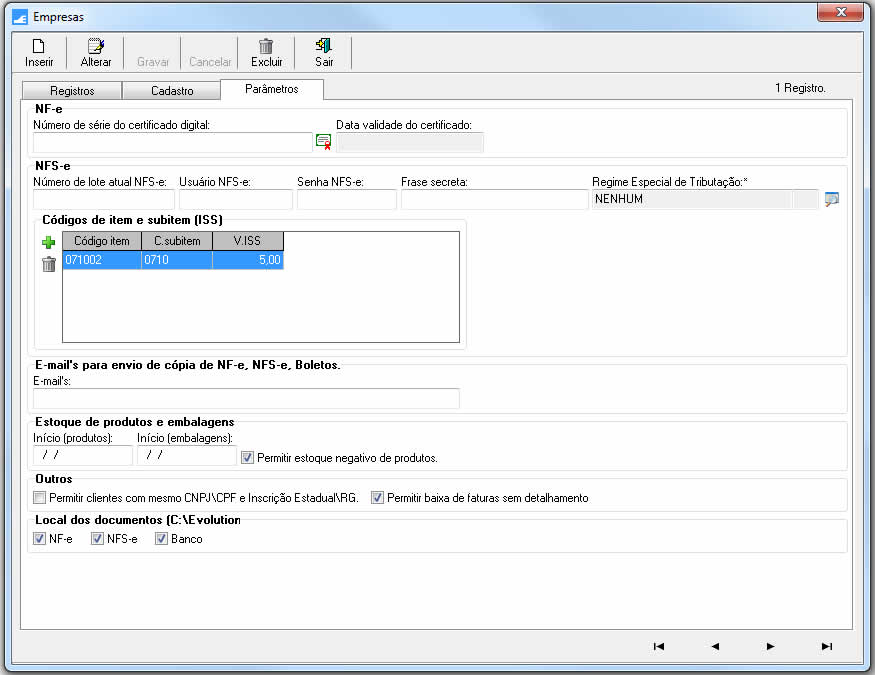Image resolution: width=875 pixels, height=675 pixels.
Task: Switch to the Registros tab
Action: click(x=71, y=91)
